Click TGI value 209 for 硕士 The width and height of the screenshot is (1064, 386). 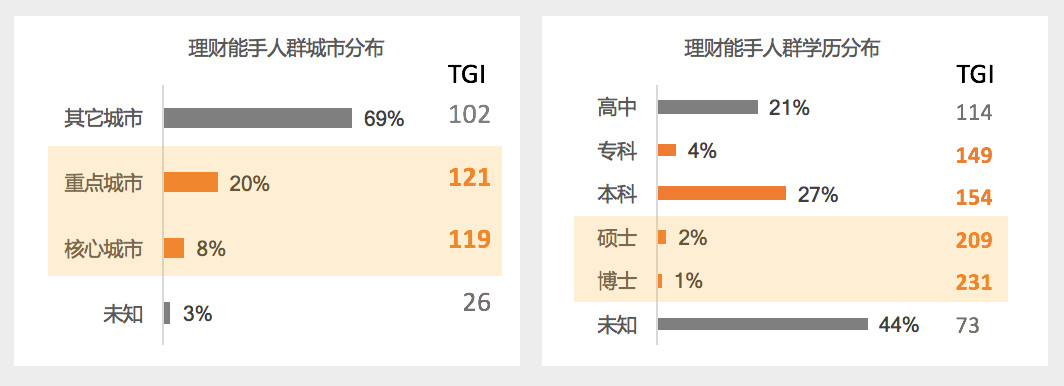[974, 240]
